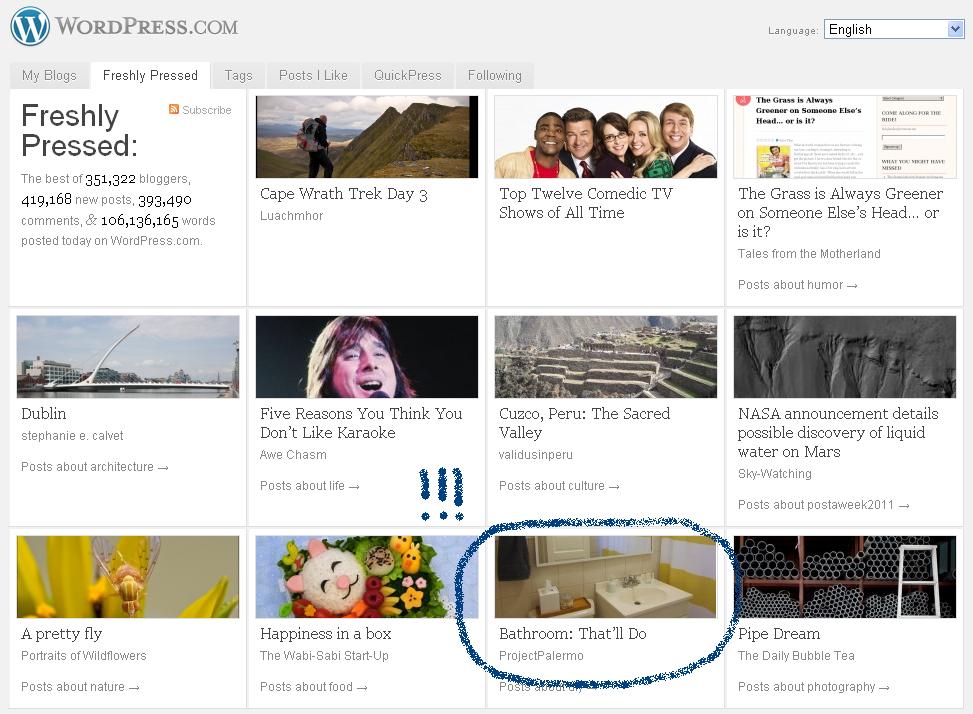Open the Cape Wrath Trek hiker thumbnail
Image resolution: width=973 pixels, height=714 pixels.
click(366, 137)
